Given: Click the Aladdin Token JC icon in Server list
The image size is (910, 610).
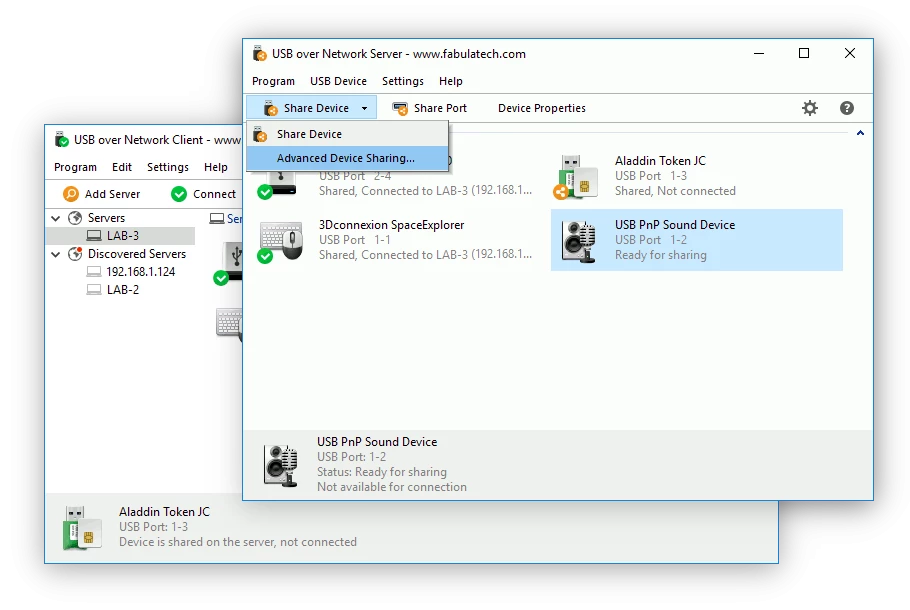Looking at the screenshot, I should pyautogui.click(x=576, y=176).
